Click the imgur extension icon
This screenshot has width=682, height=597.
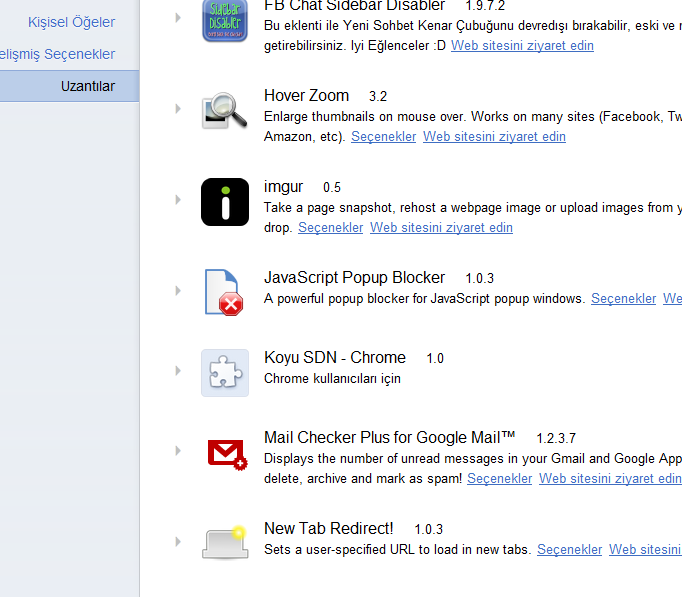tap(225, 202)
